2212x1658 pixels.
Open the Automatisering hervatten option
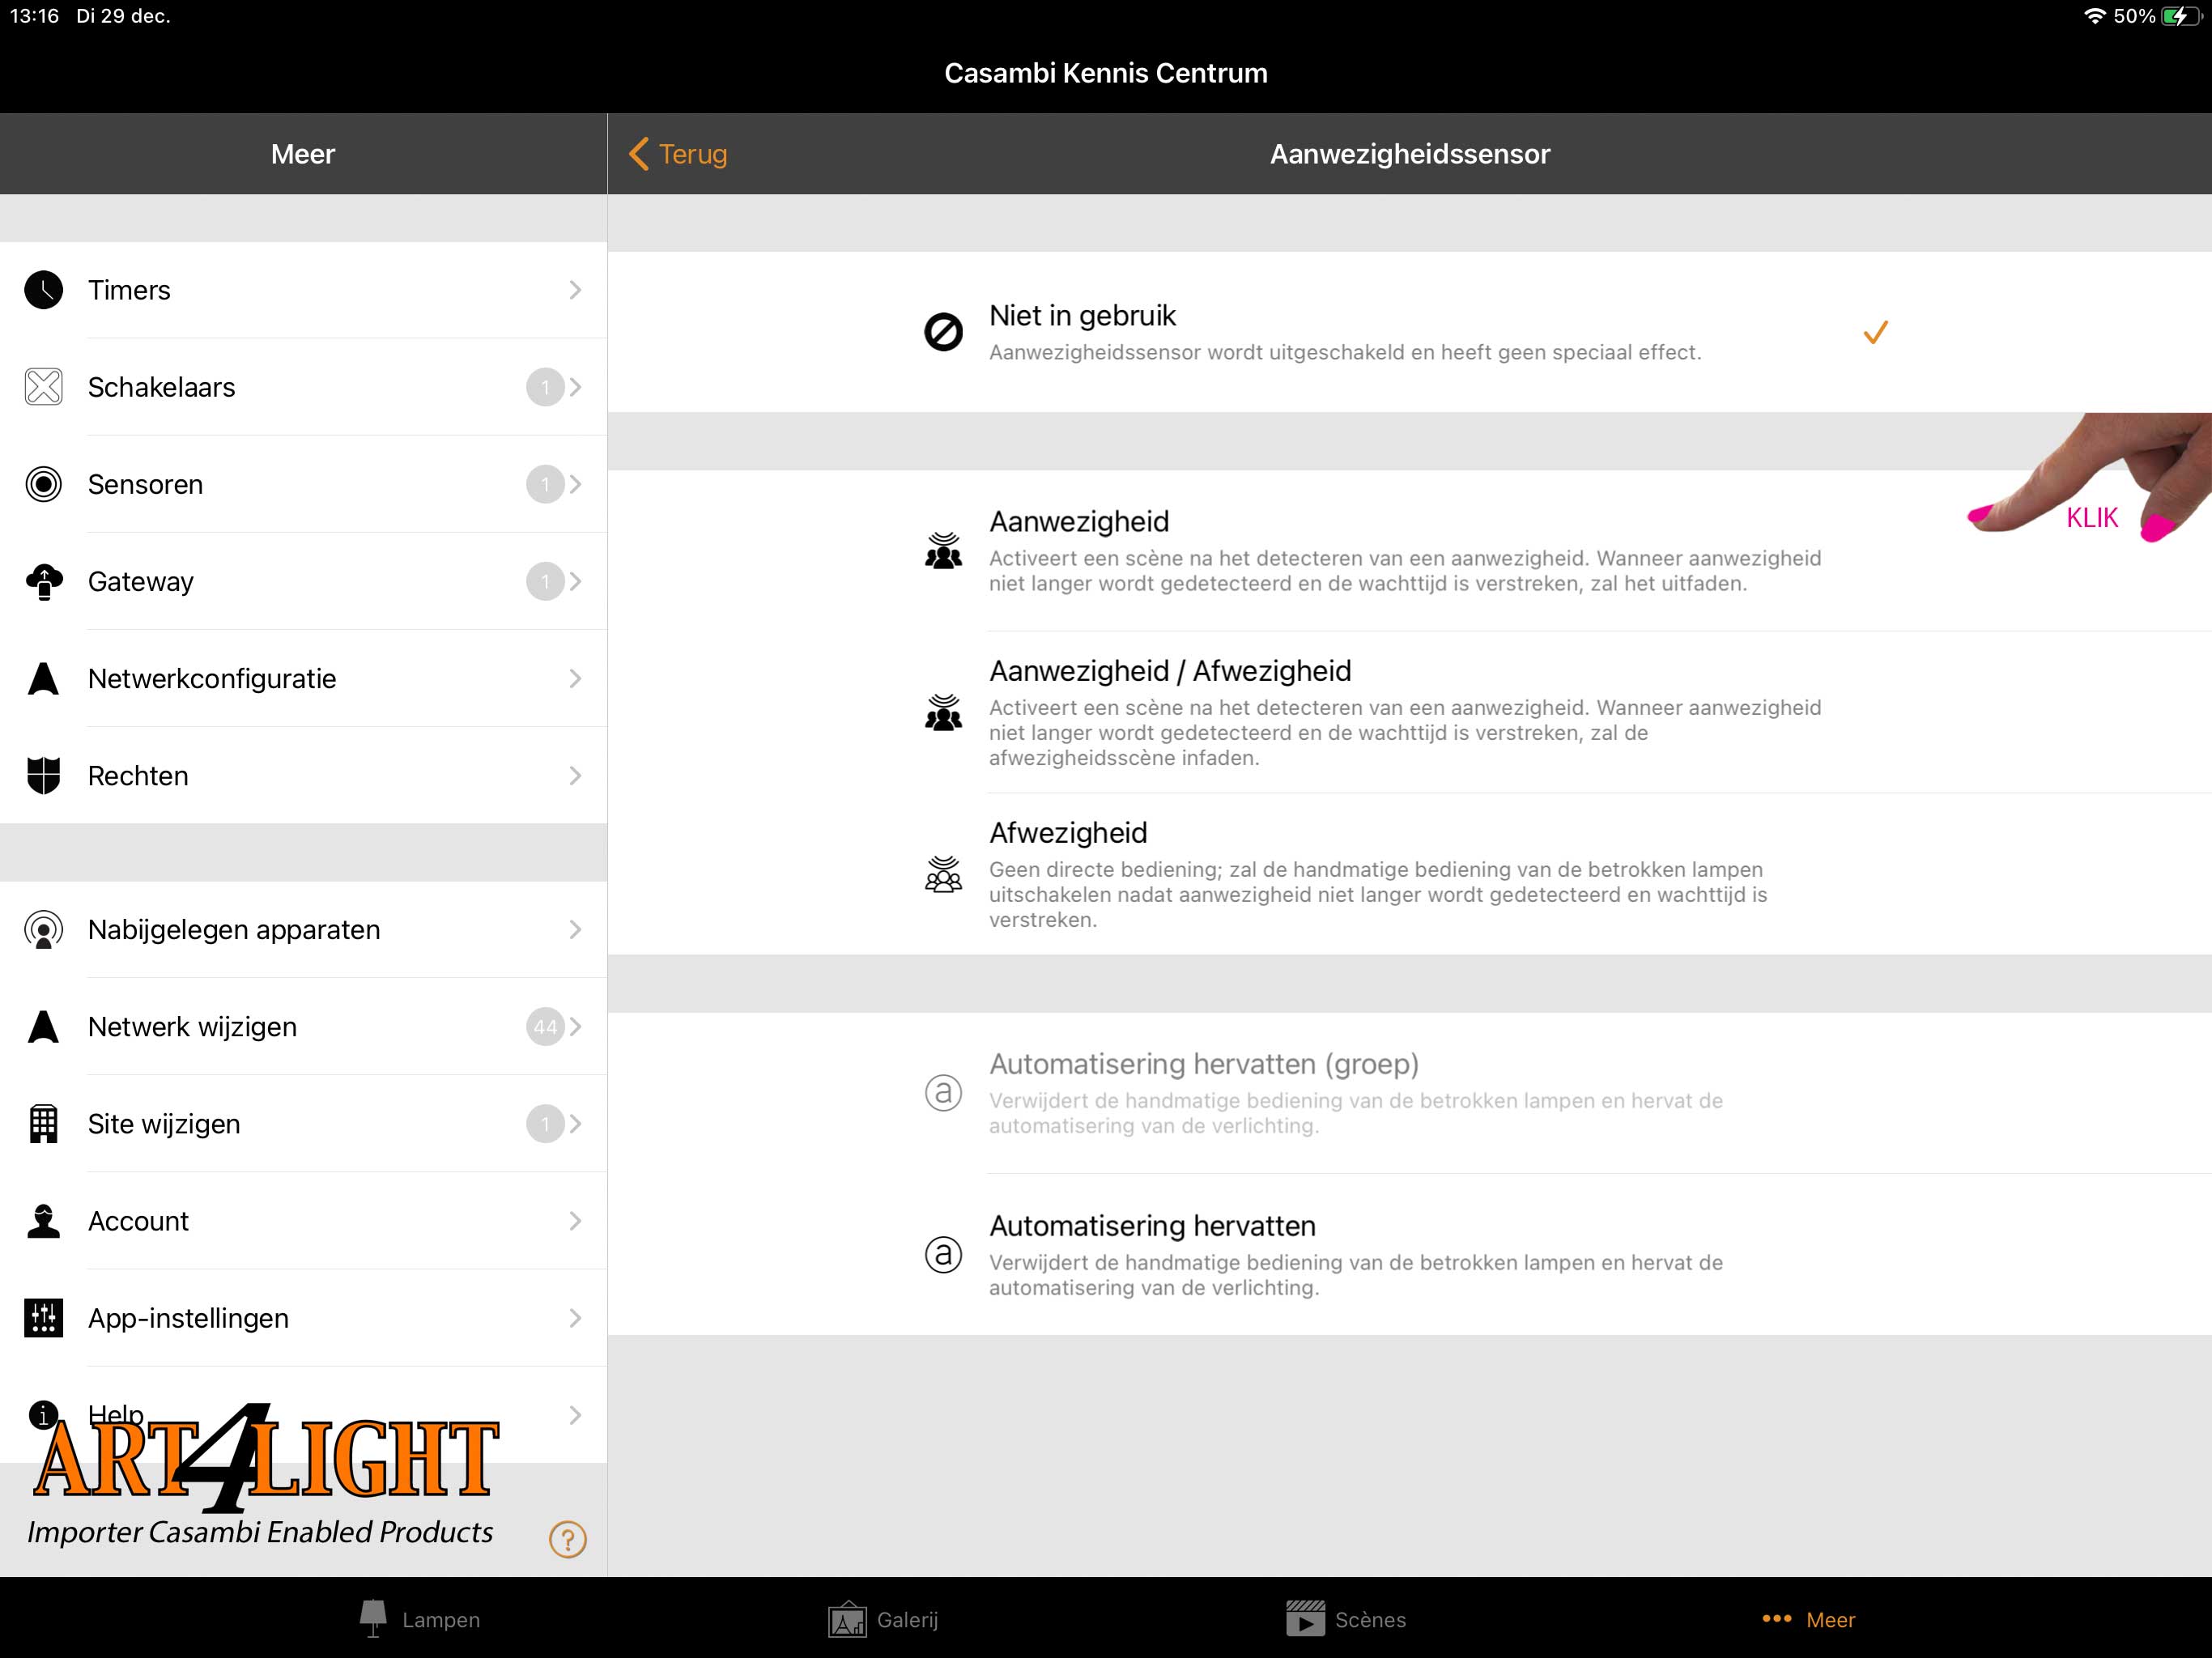pyautogui.click(x=1410, y=1252)
